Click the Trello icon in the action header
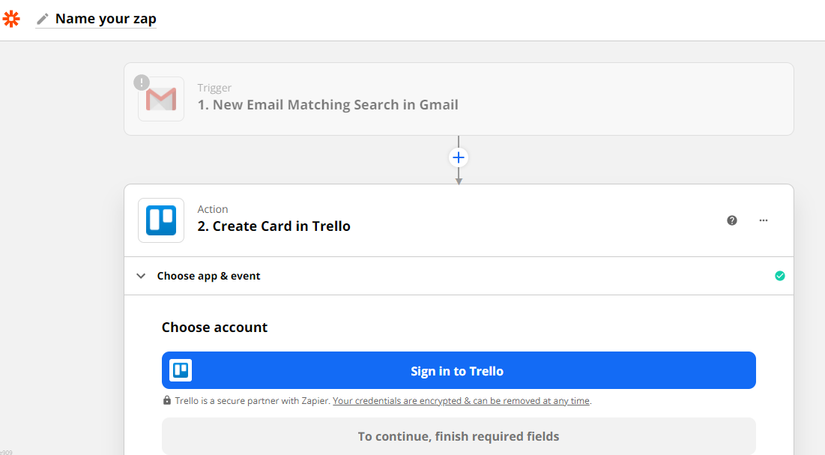 (161, 220)
